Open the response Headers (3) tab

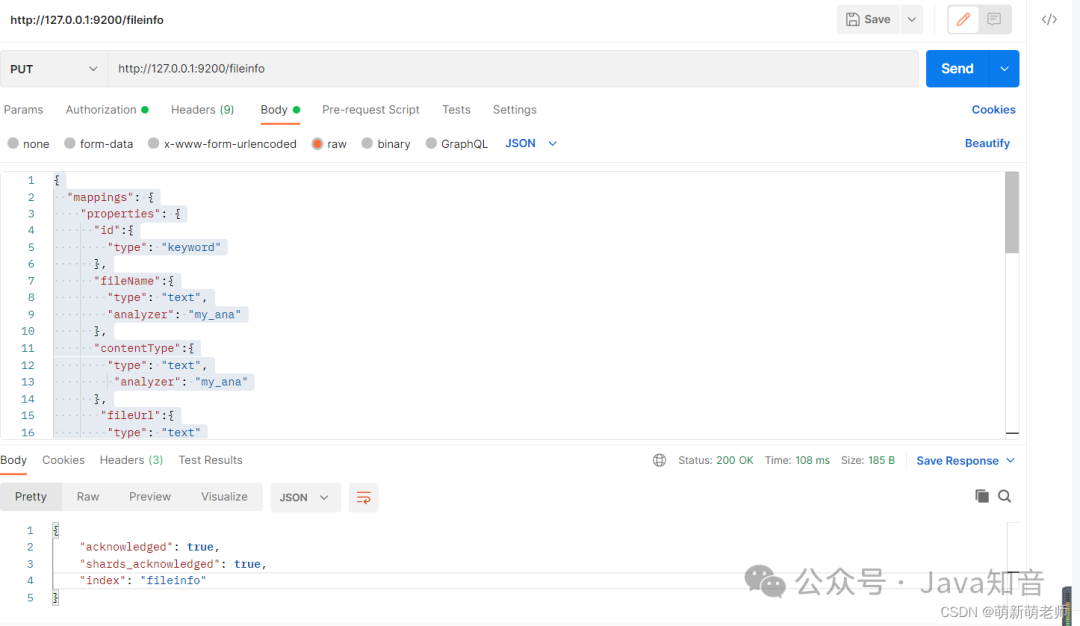[131, 460]
